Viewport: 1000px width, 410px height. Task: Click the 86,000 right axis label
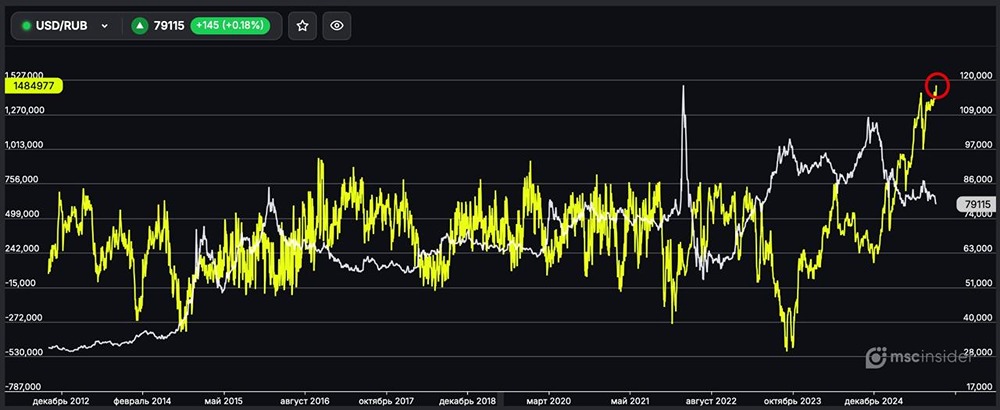coord(978,180)
